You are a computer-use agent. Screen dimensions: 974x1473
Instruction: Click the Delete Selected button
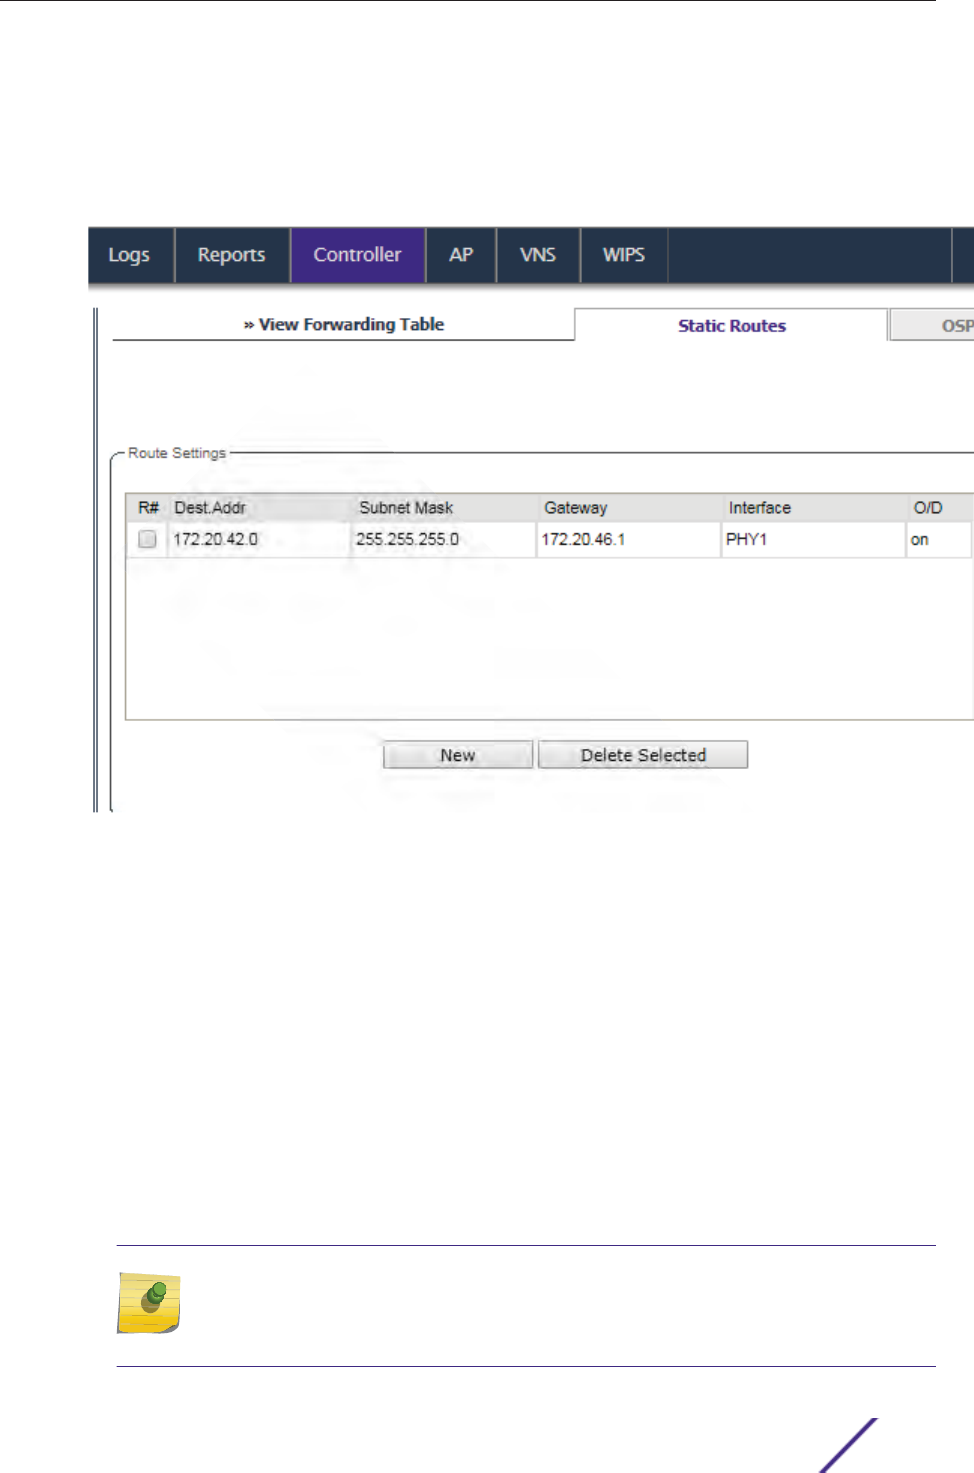pyautogui.click(x=643, y=755)
